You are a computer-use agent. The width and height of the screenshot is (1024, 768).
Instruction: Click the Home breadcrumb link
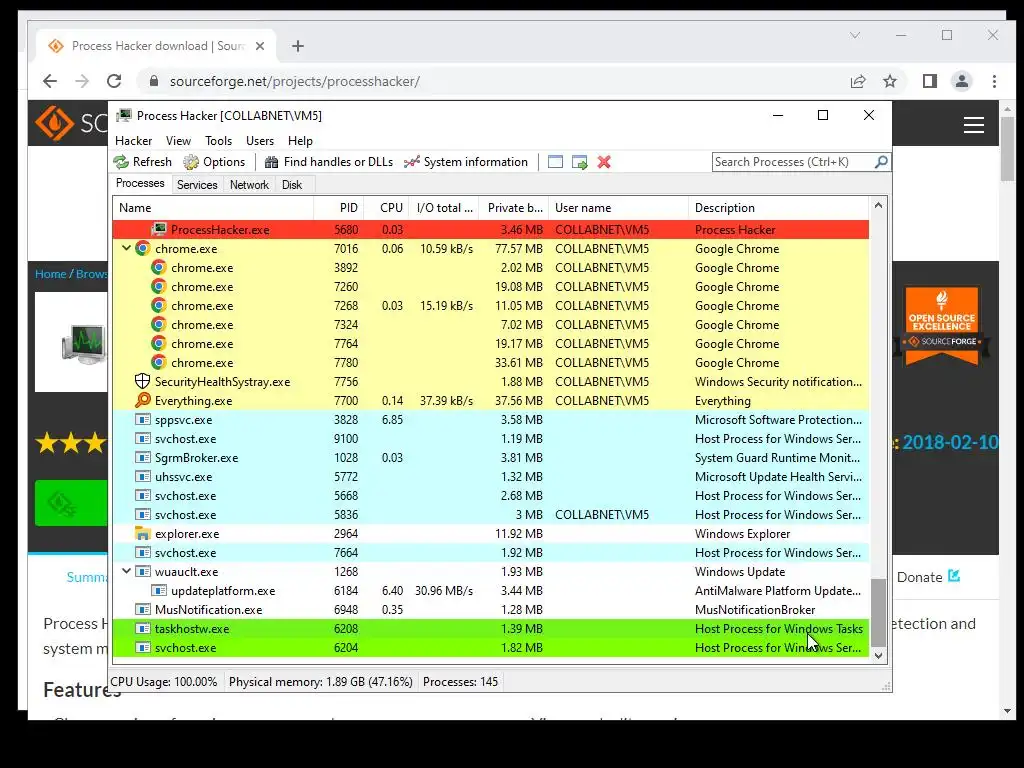click(50, 274)
